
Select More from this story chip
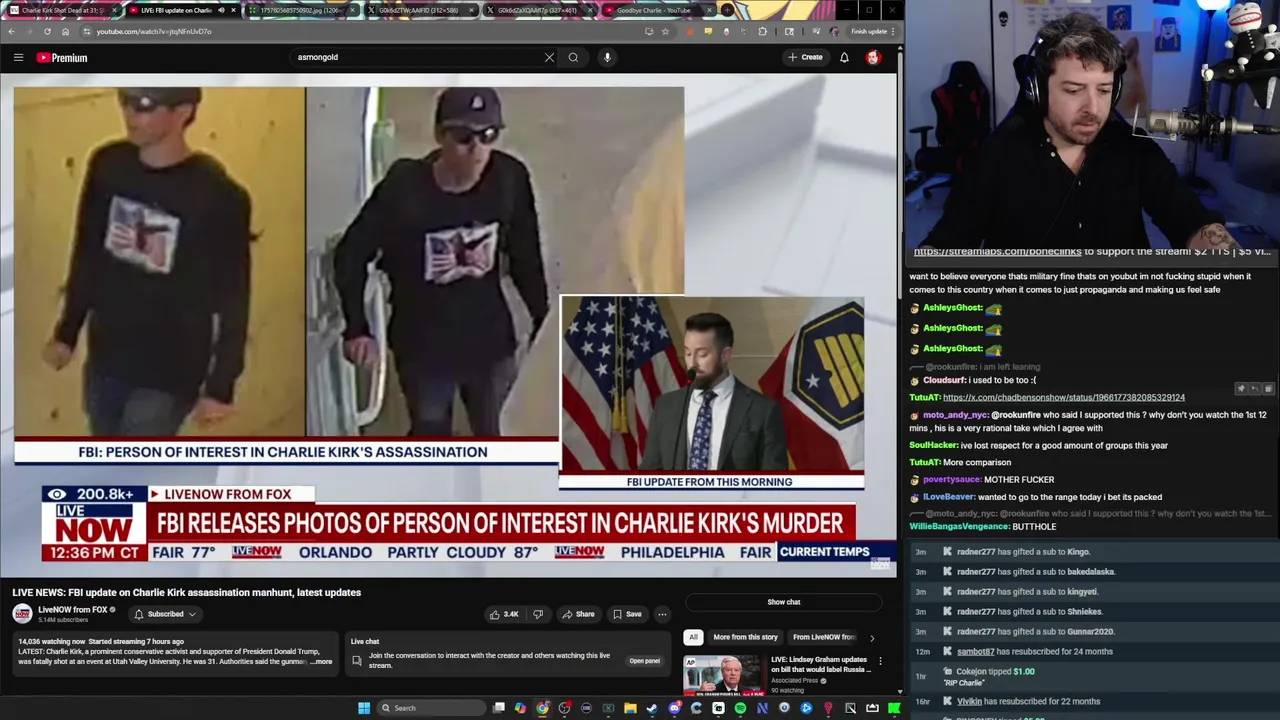745,637
